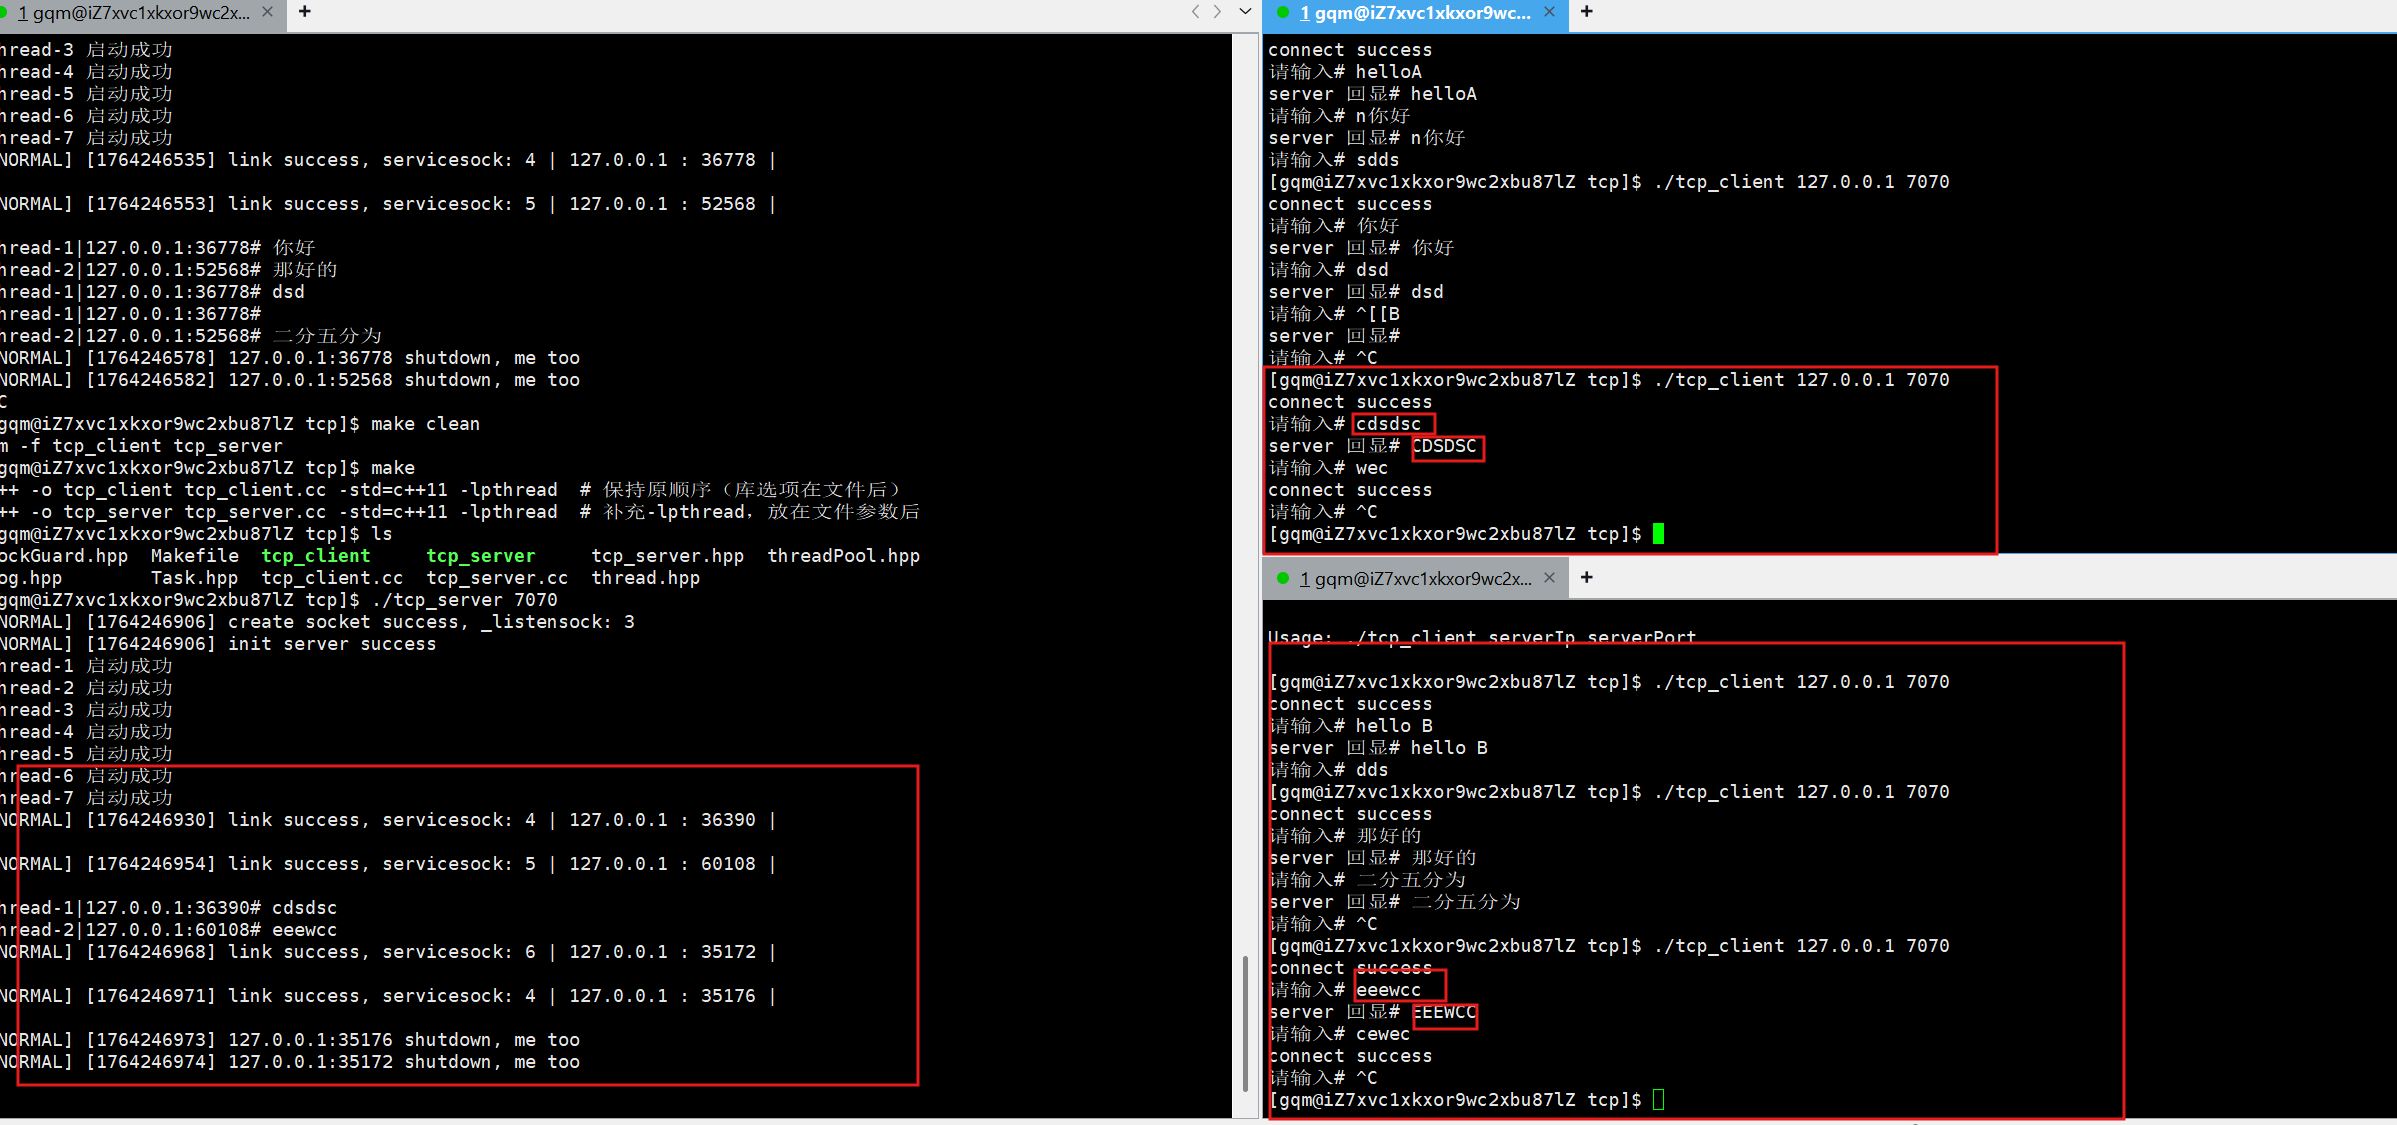The image size is (2397, 1125).
Task: Open the tab list dropdown chevron
Action: (1245, 12)
